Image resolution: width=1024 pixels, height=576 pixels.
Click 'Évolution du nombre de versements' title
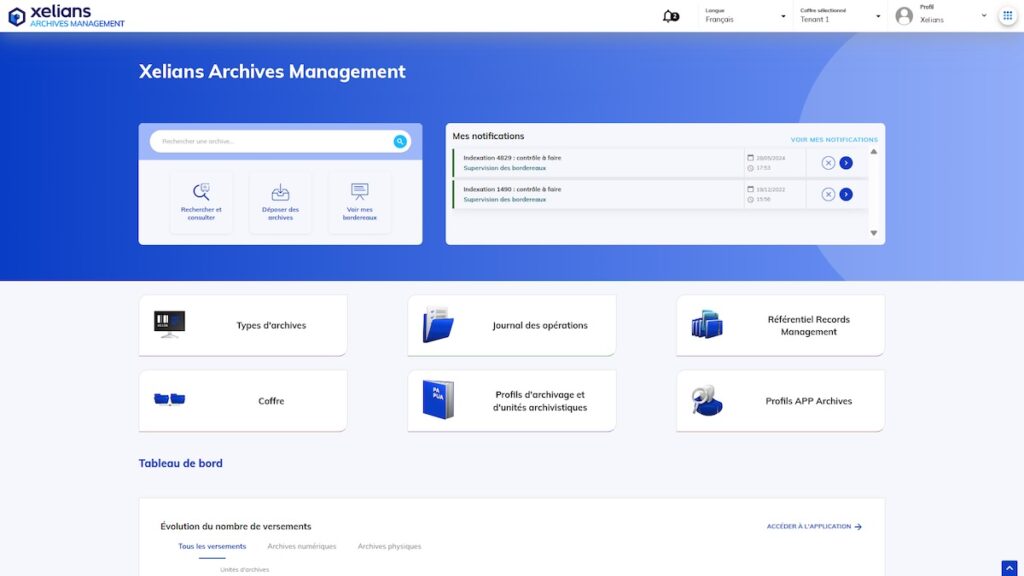pos(236,526)
